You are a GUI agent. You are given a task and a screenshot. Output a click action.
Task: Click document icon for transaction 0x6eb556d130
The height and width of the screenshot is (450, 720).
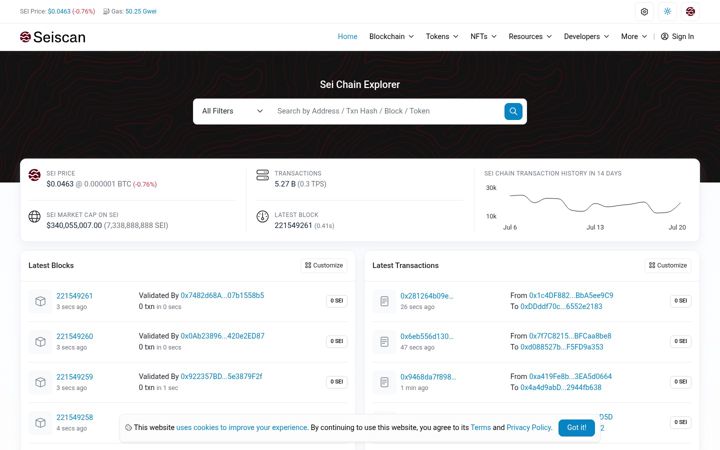(384, 342)
